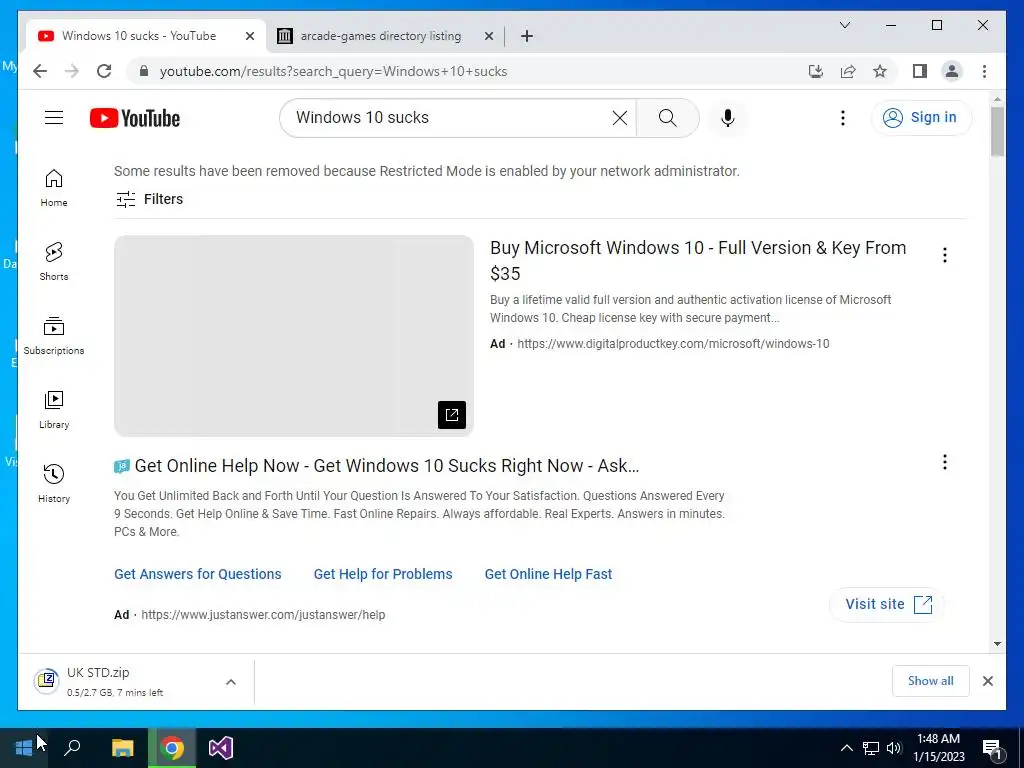The height and width of the screenshot is (768, 1024).
Task: Close the arcade-games directory listing tab
Action: pyautogui.click(x=488, y=36)
